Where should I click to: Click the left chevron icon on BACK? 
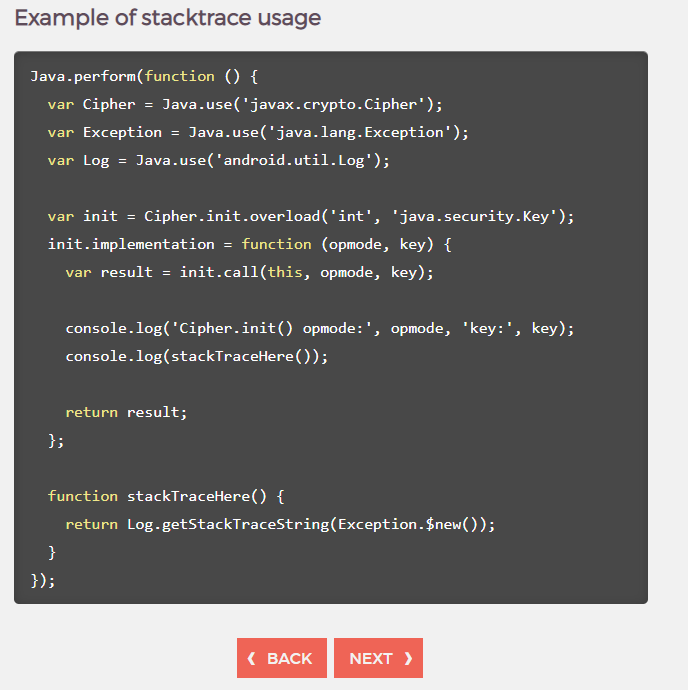(251, 658)
